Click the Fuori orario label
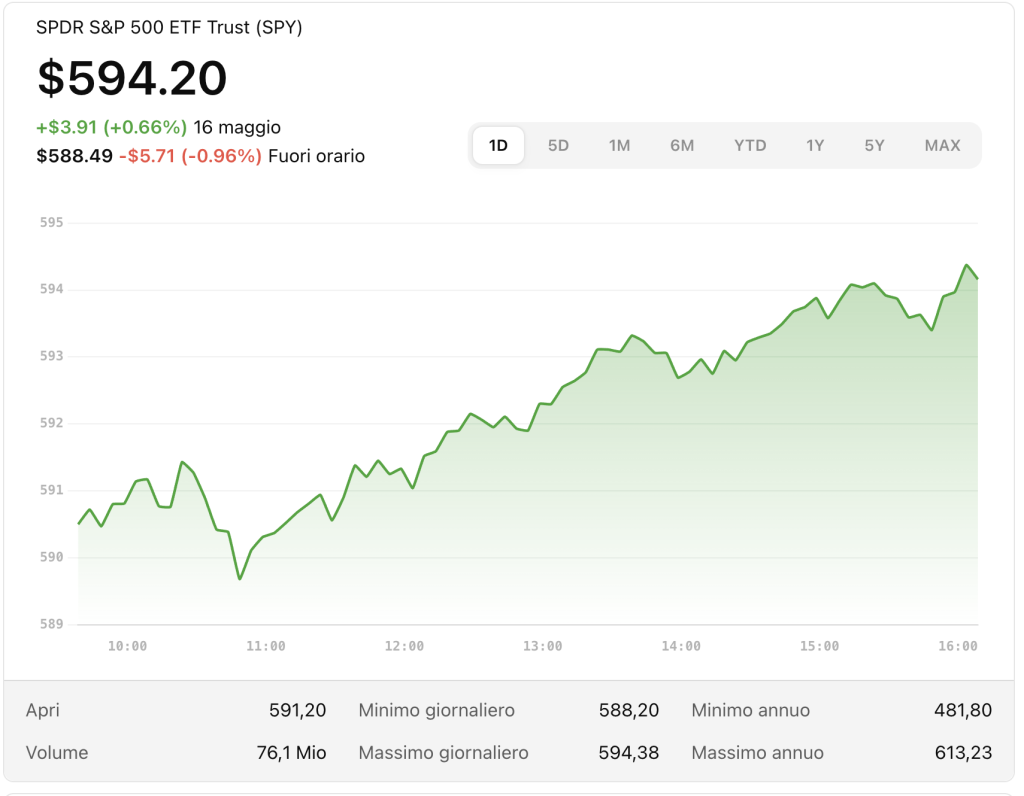Image resolution: width=1024 pixels, height=796 pixels. [317, 156]
